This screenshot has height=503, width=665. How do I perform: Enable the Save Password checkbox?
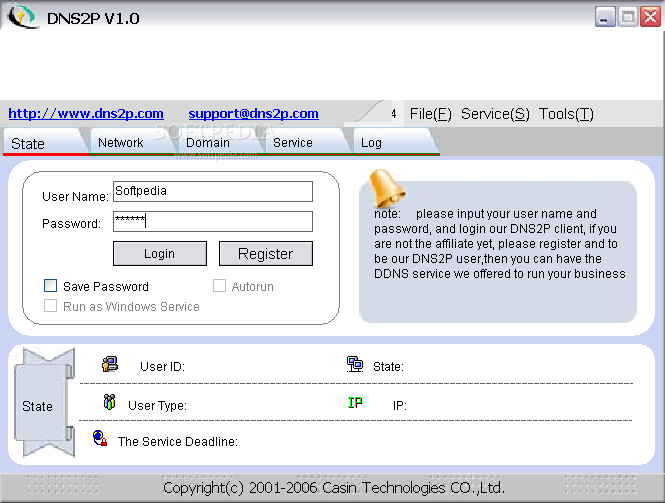point(50,285)
